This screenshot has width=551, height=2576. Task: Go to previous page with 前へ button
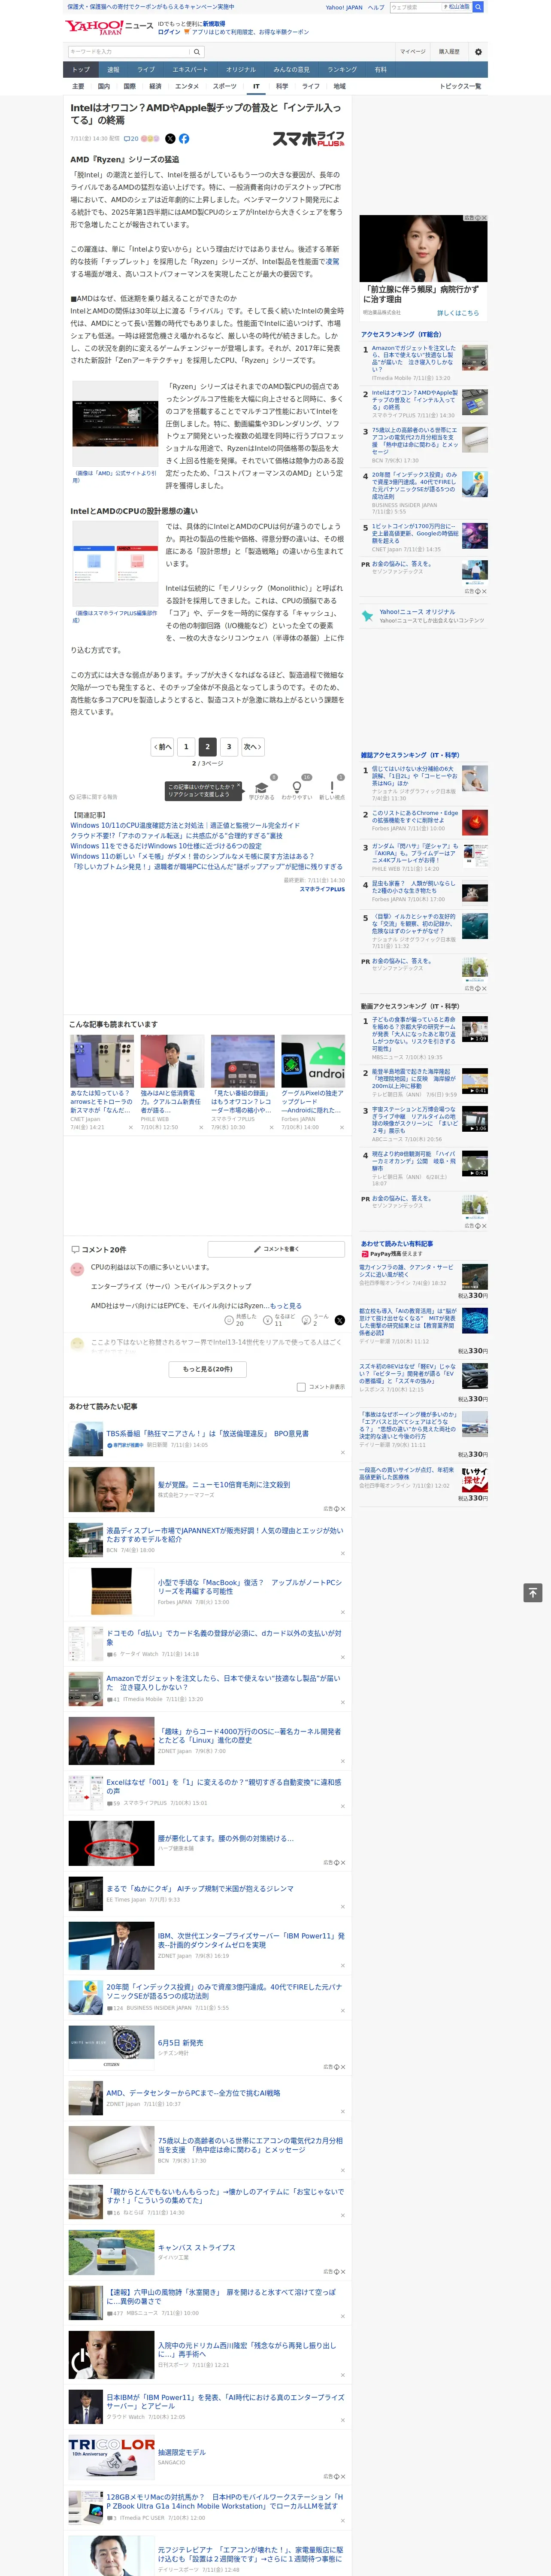click(x=162, y=746)
